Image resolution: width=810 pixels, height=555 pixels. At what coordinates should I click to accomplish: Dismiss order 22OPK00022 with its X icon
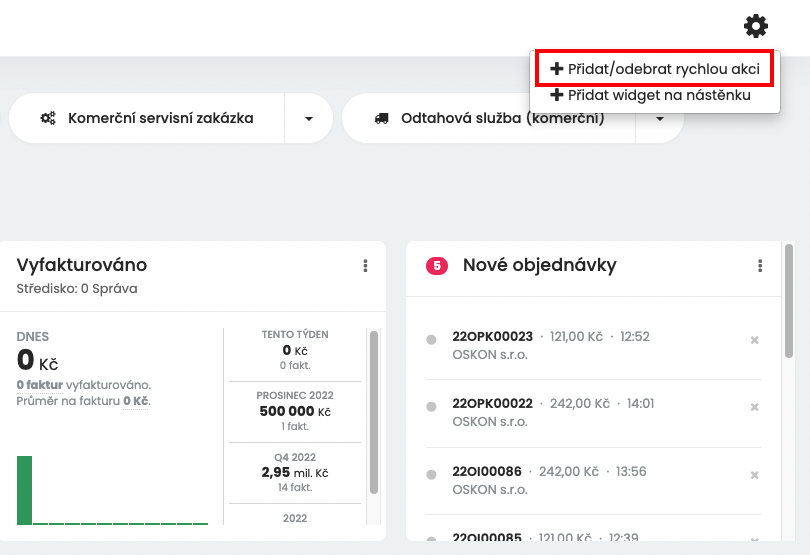(755, 407)
